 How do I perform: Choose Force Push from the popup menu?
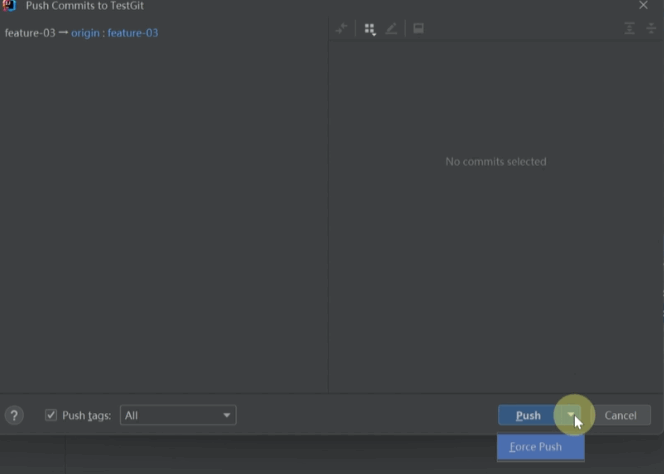pos(541,447)
